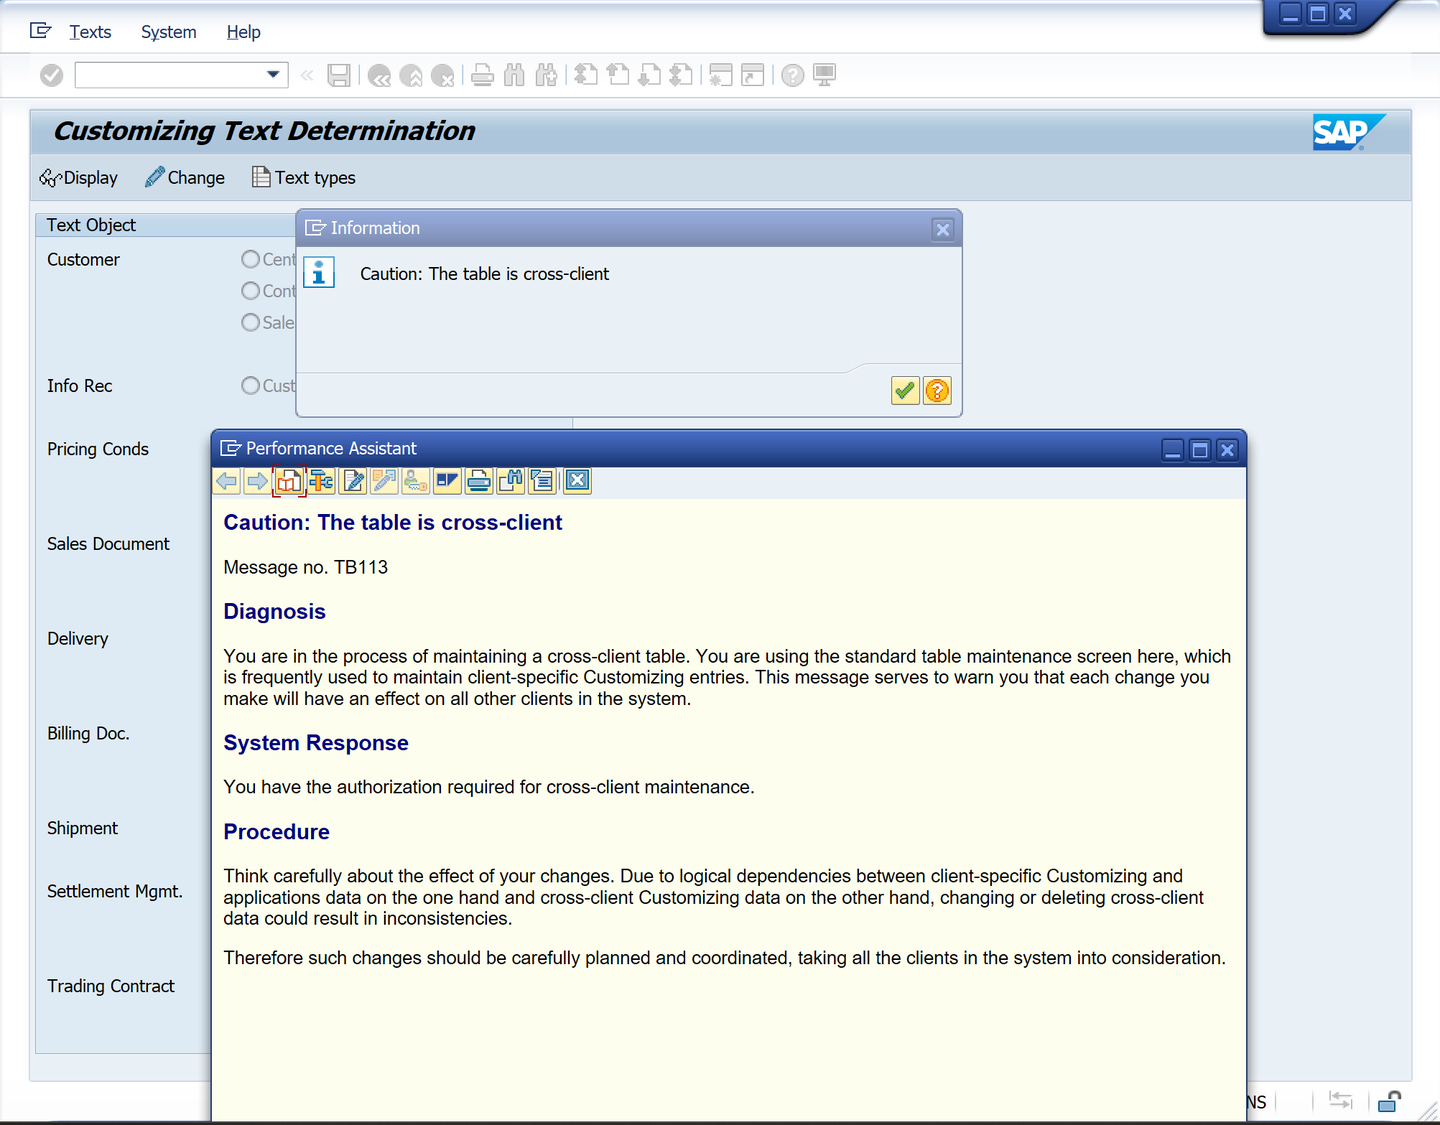Image resolution: width=1440 pixels, height=1125 pixels.
Task: Click the Back left-arrow in Performance Assistant
Action: point(227,481)
